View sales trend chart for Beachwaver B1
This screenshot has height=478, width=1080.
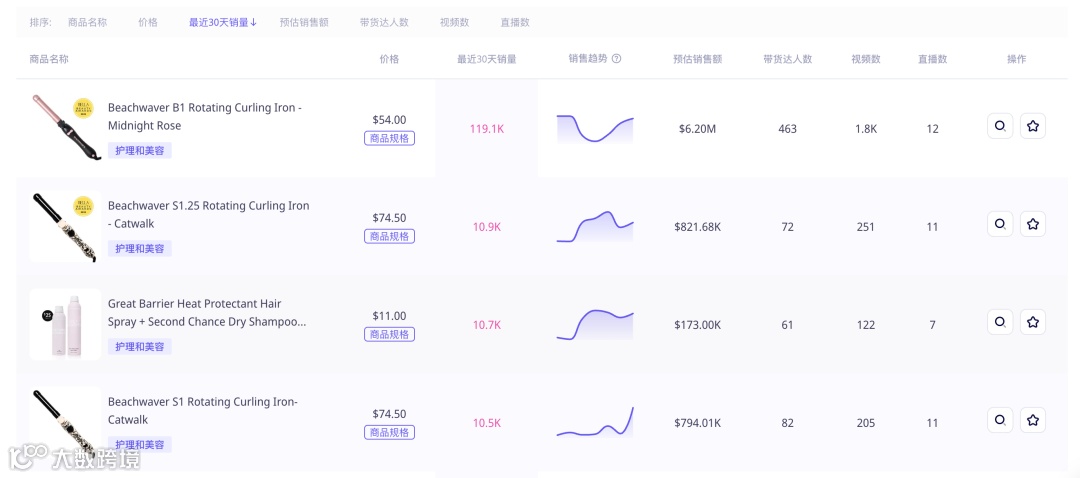click(x=595, y=129)
